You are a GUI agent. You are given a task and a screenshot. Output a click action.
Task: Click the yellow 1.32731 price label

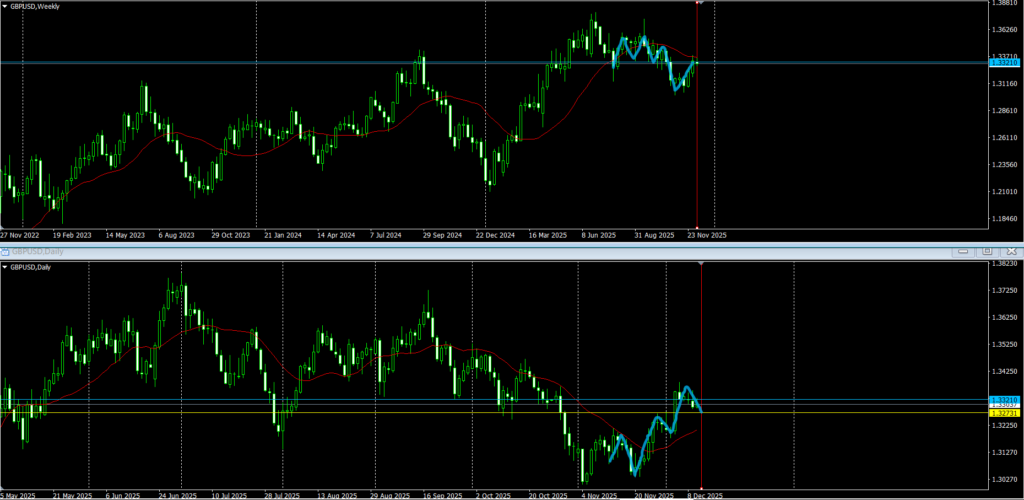point(1003,413)
